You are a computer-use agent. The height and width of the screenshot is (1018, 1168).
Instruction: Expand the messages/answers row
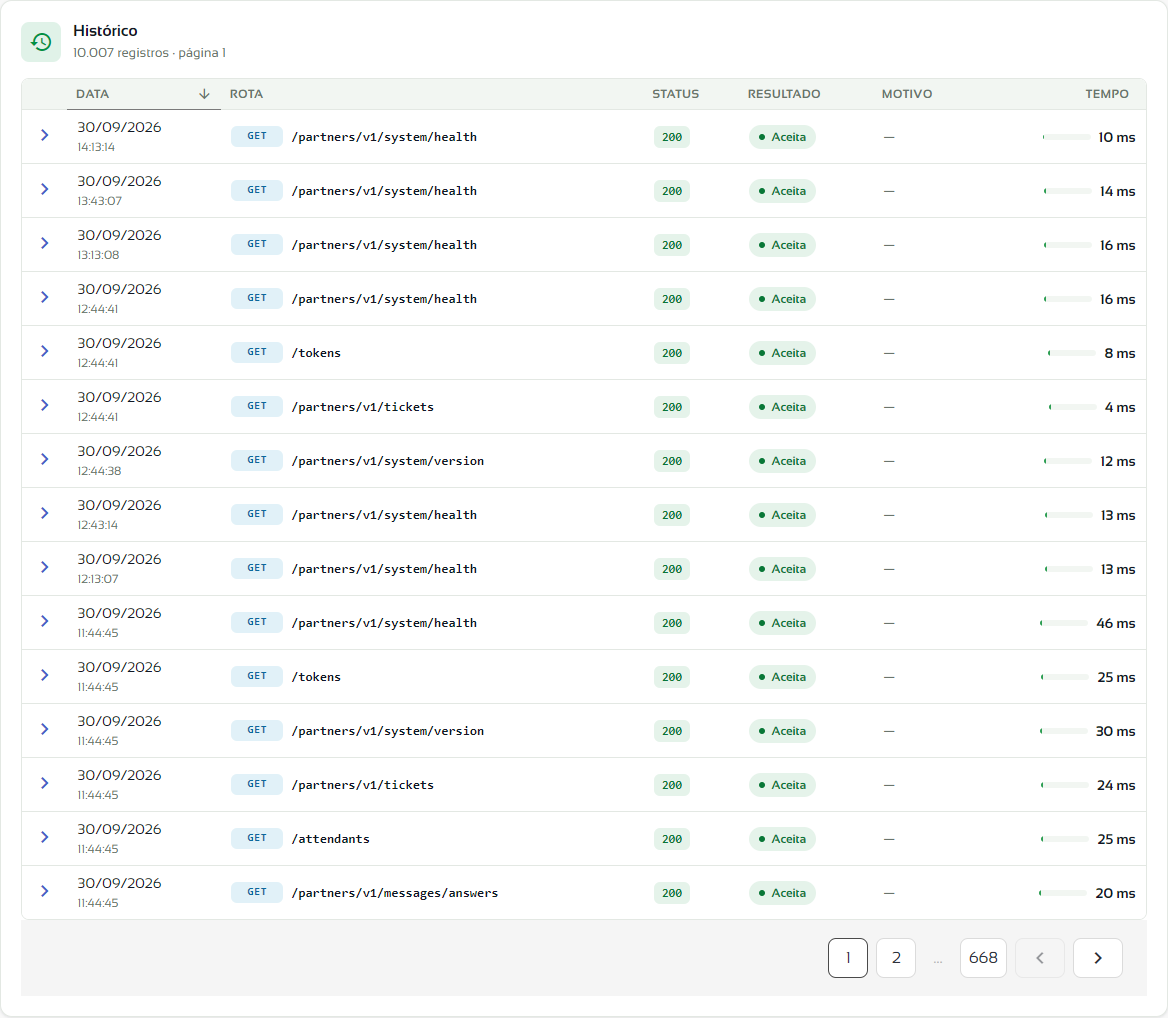(45, 891)
